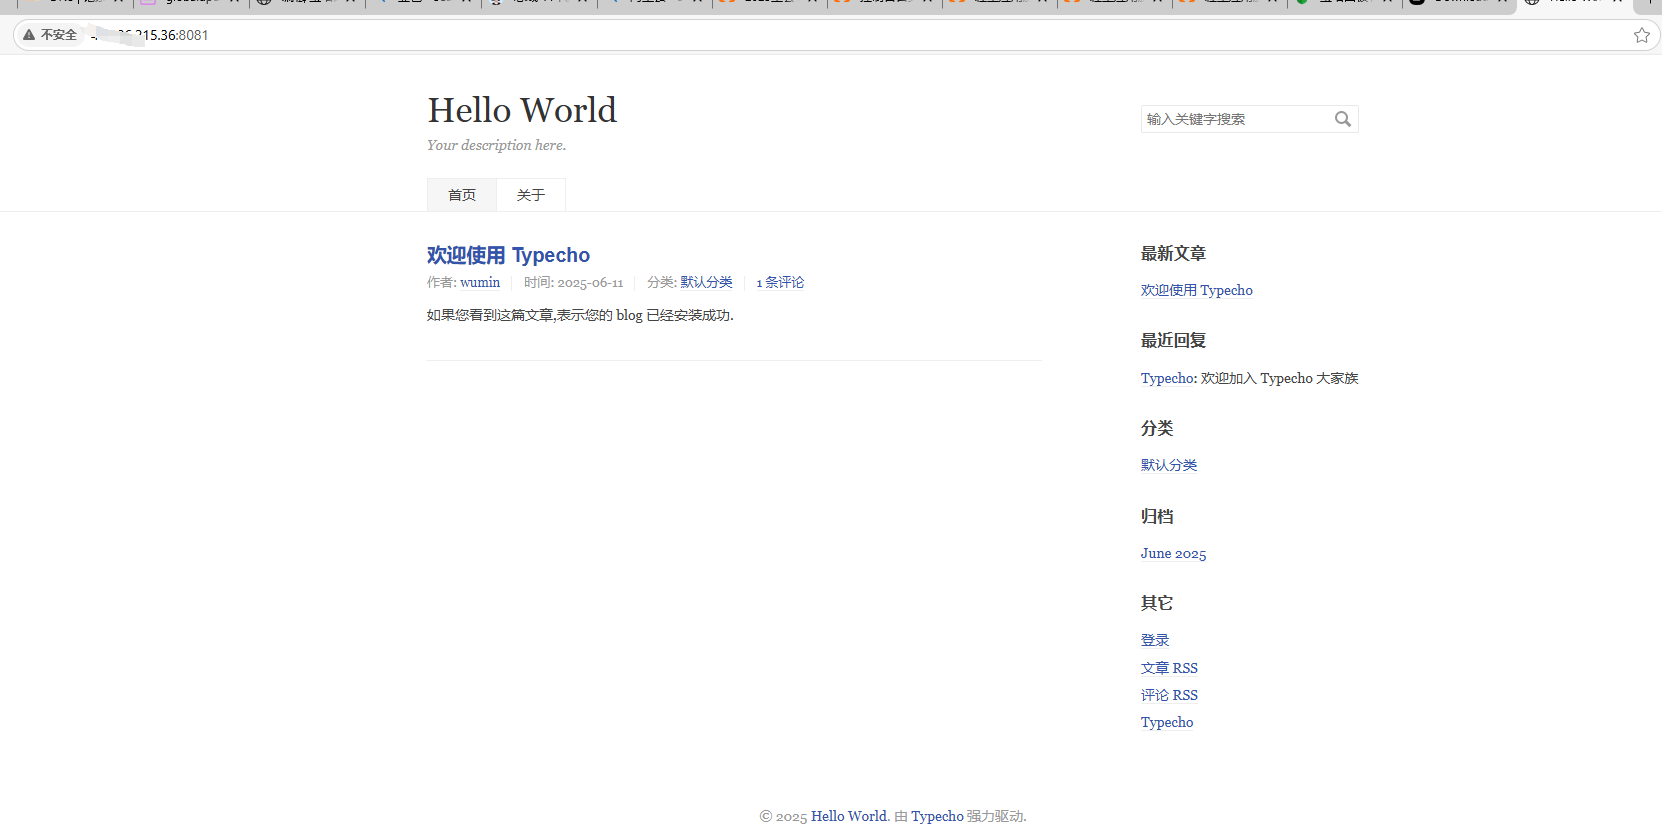This screenshot has height=836, width=1662.
Task: Open the 登录 login link
Action: tap(1155, 640)
